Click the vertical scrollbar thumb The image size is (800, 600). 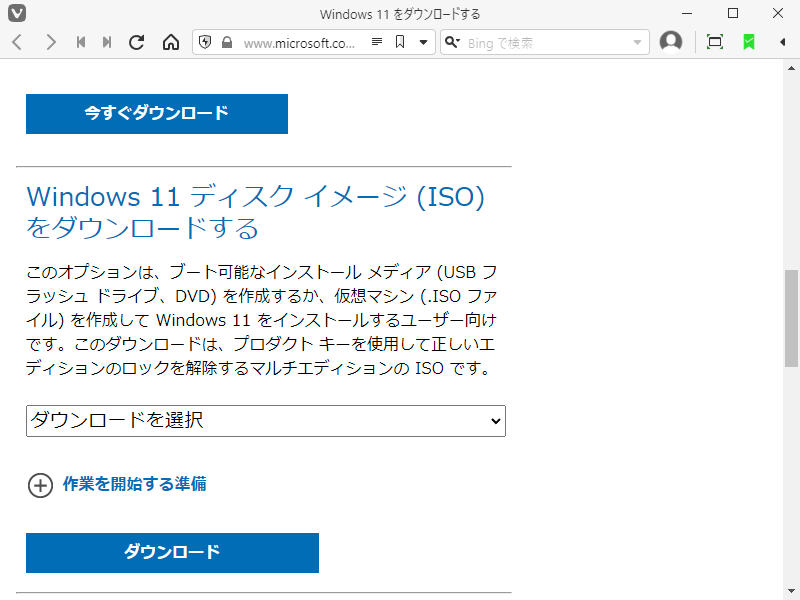tap(791, 318)
